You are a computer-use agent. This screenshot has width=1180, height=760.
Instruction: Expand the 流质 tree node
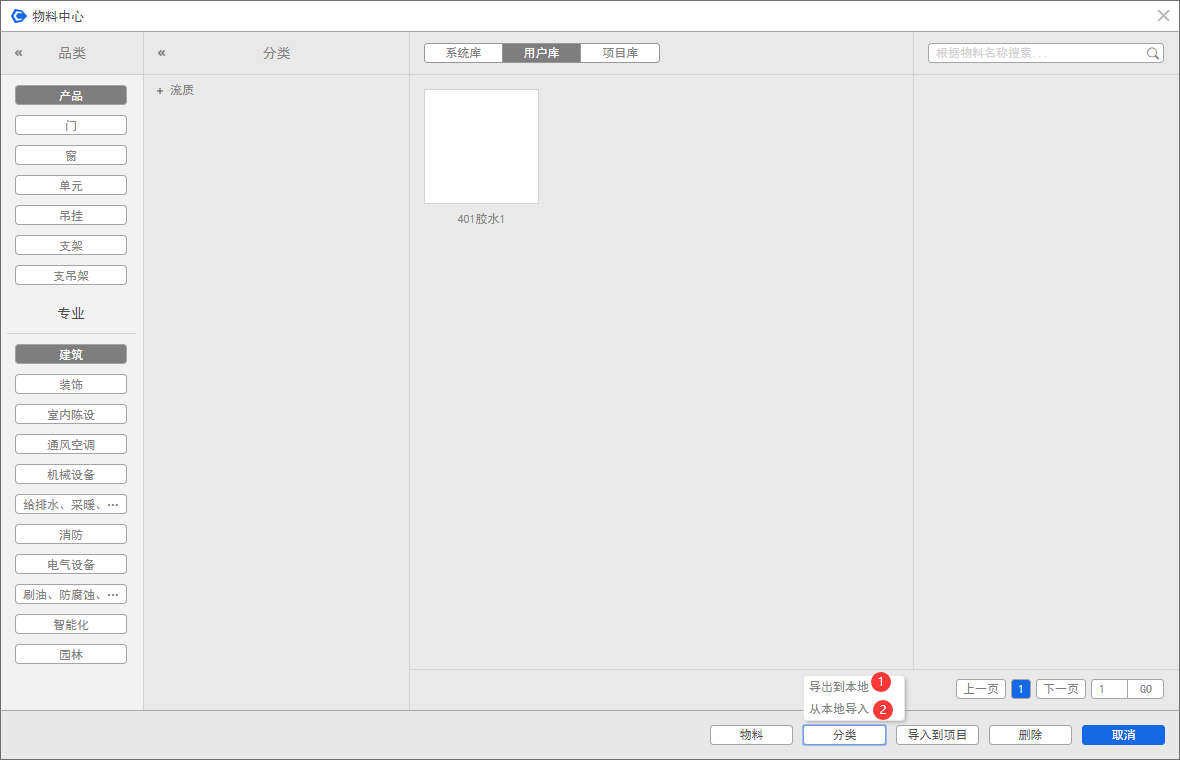pyautogui.click(x=159, y=91)
